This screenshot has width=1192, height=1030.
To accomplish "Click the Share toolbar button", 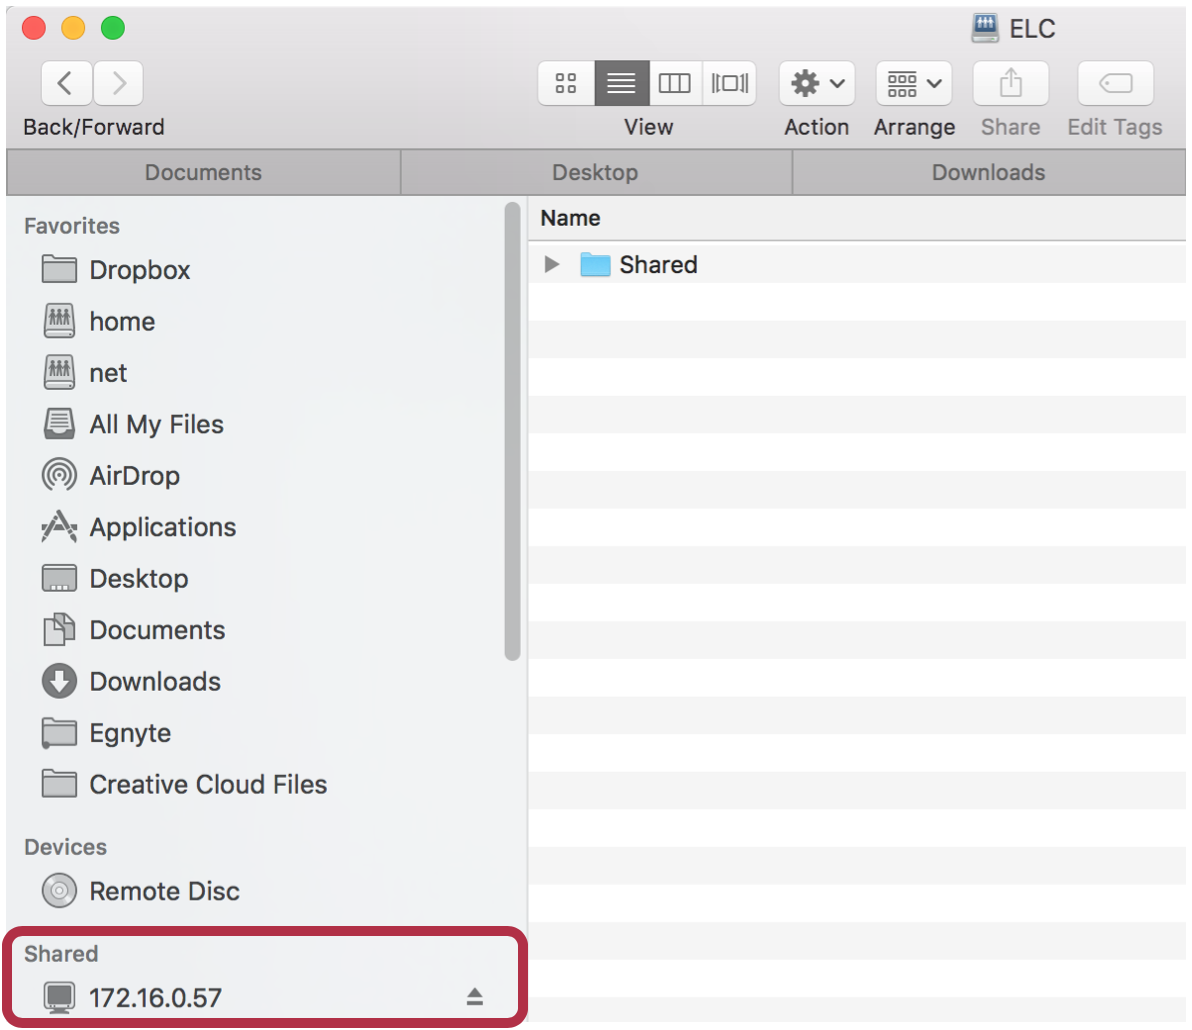I will (x=1010, y=83).
